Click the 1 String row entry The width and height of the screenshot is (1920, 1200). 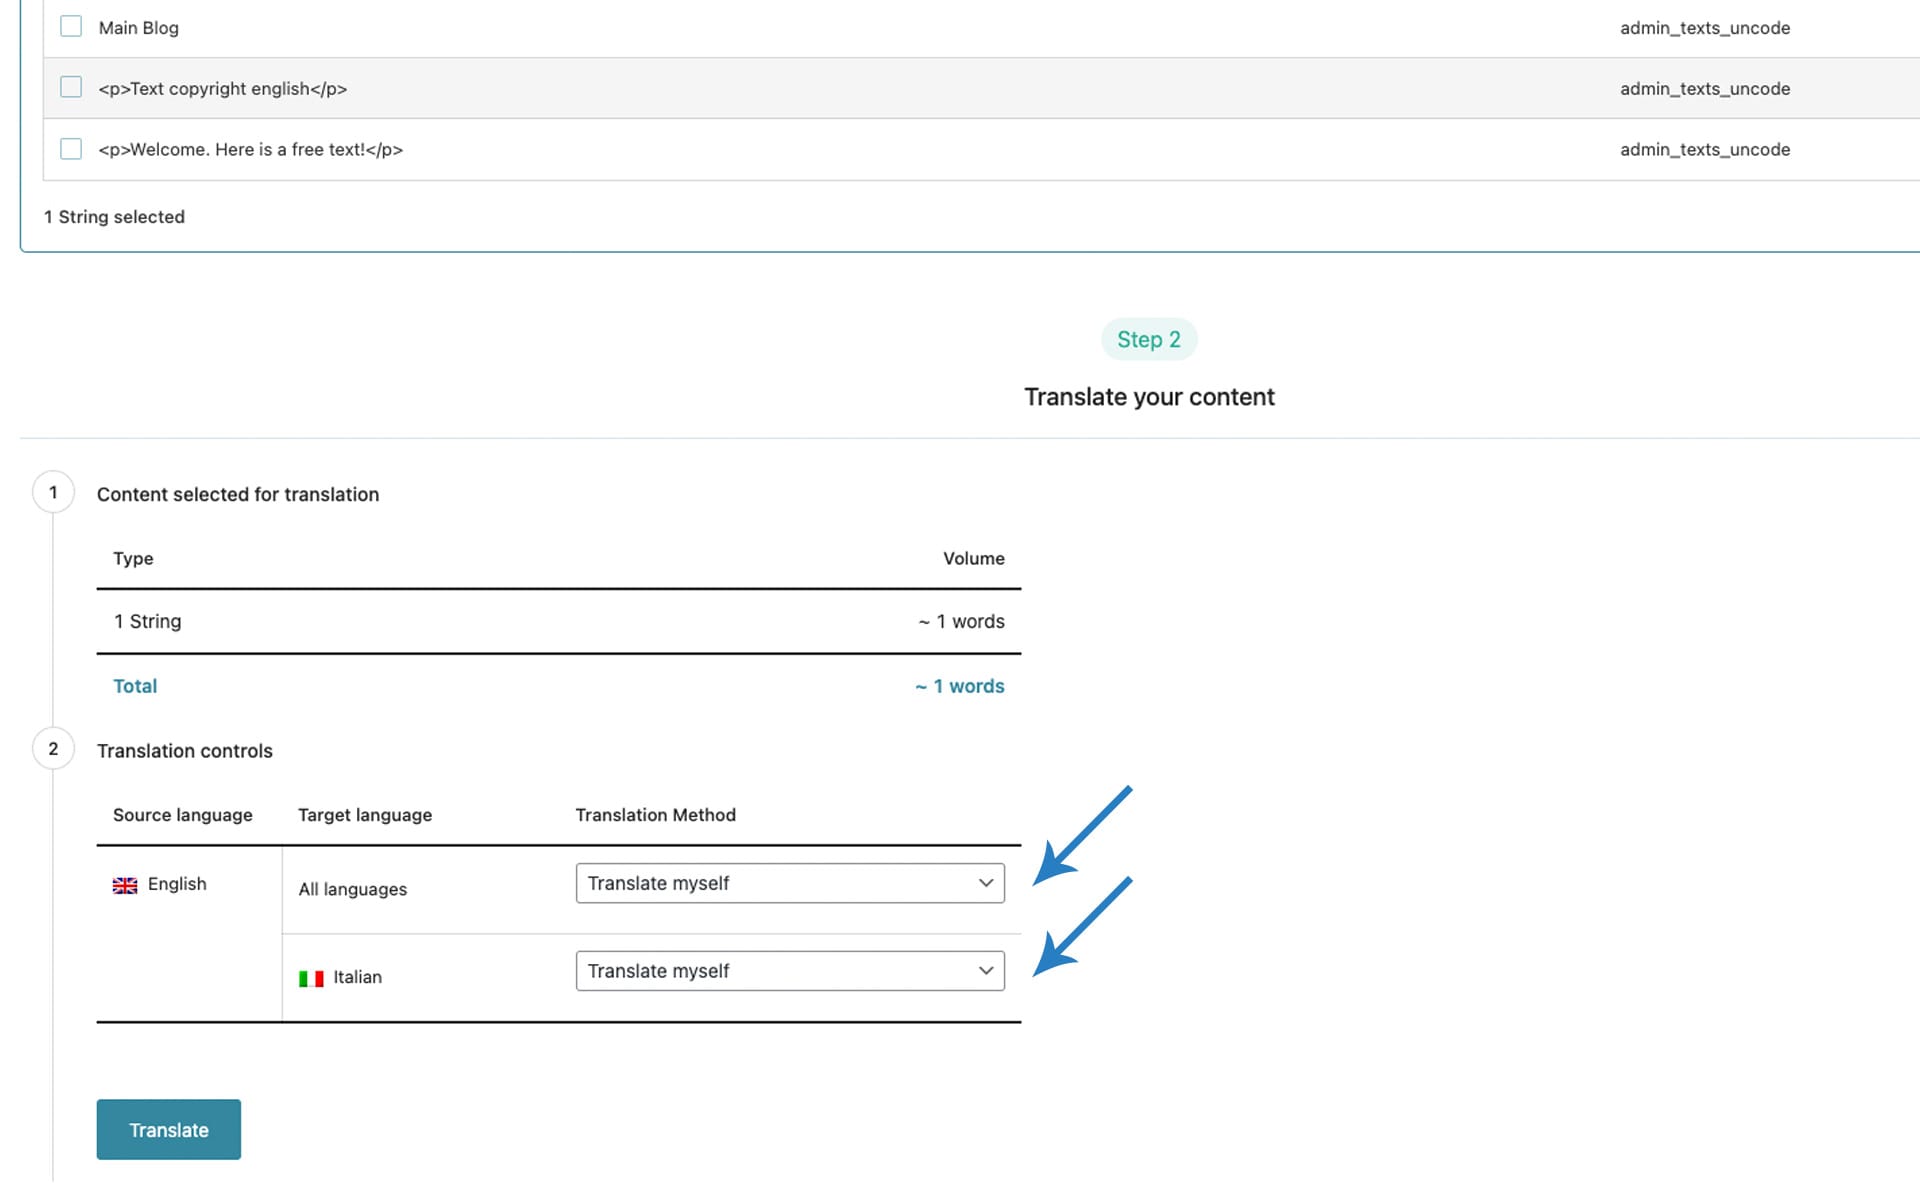(x=147, y=621)
